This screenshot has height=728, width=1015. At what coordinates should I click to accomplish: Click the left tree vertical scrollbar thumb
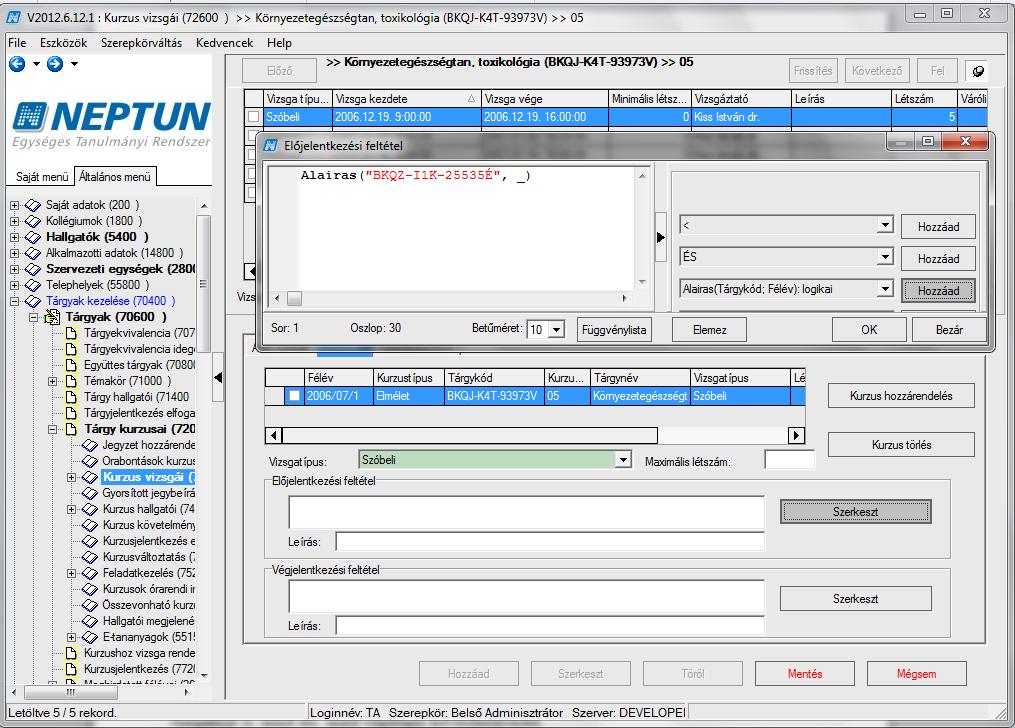pyautogui.click(x=203, y=283)
